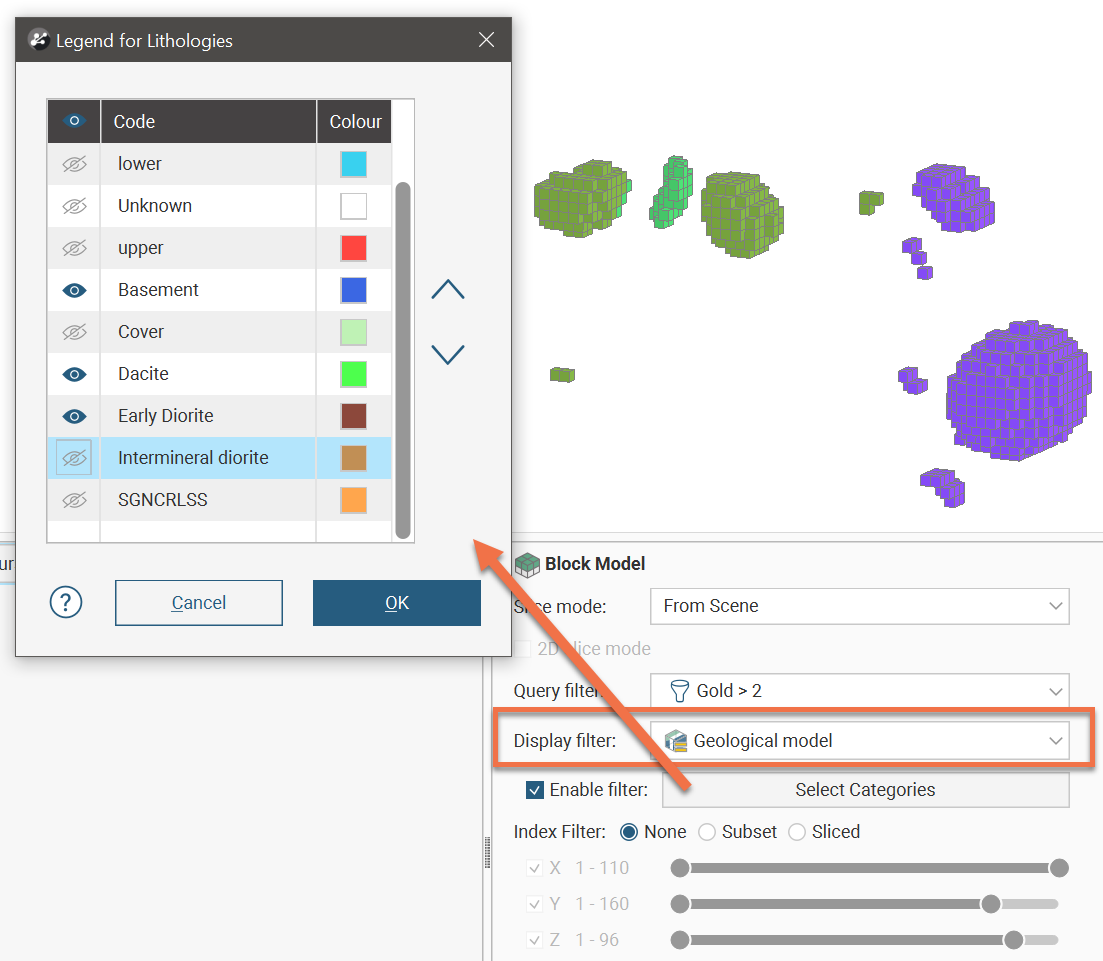Click the Cancel button

point(198,602)
